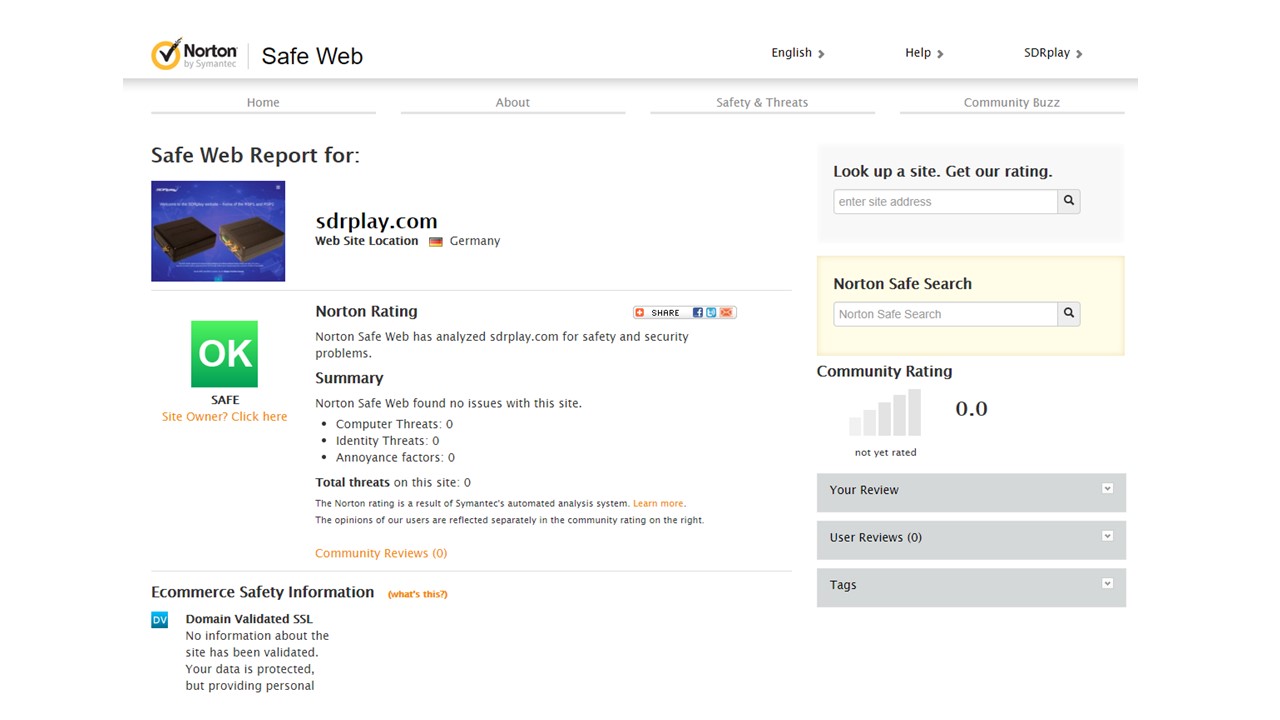Open the Community Buzz tab
The width and height of the screenshot is (1280, 720).
point(1012,103)
